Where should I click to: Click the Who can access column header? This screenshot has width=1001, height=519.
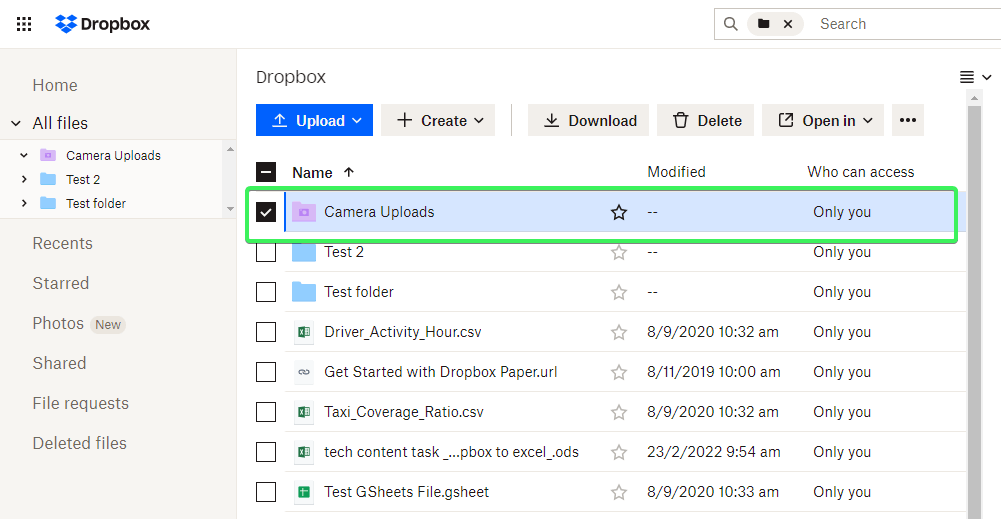(x=861, y=172)
